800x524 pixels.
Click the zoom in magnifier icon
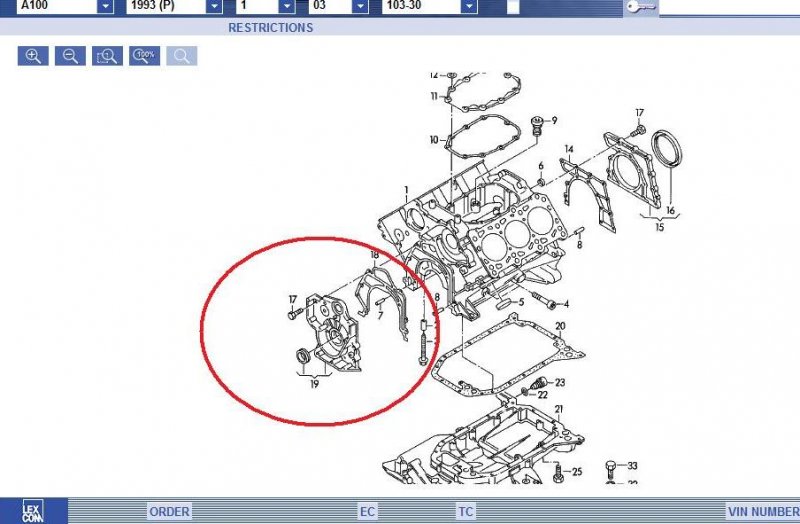click(33, 56)
